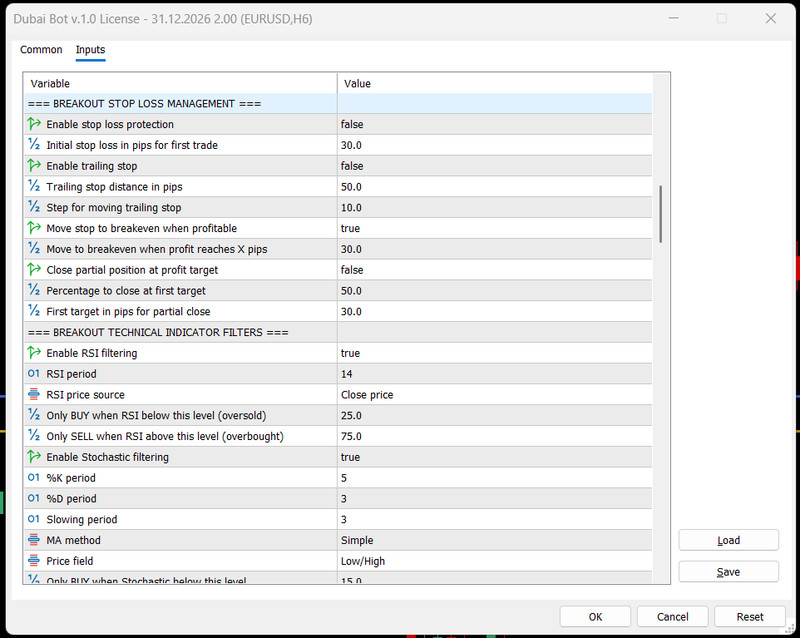The width and height of the screenshot is (800, 638).
Task: Select BREAKOUT STOP LOSS MANAGEMENT header row
Action: pos(338,104)
